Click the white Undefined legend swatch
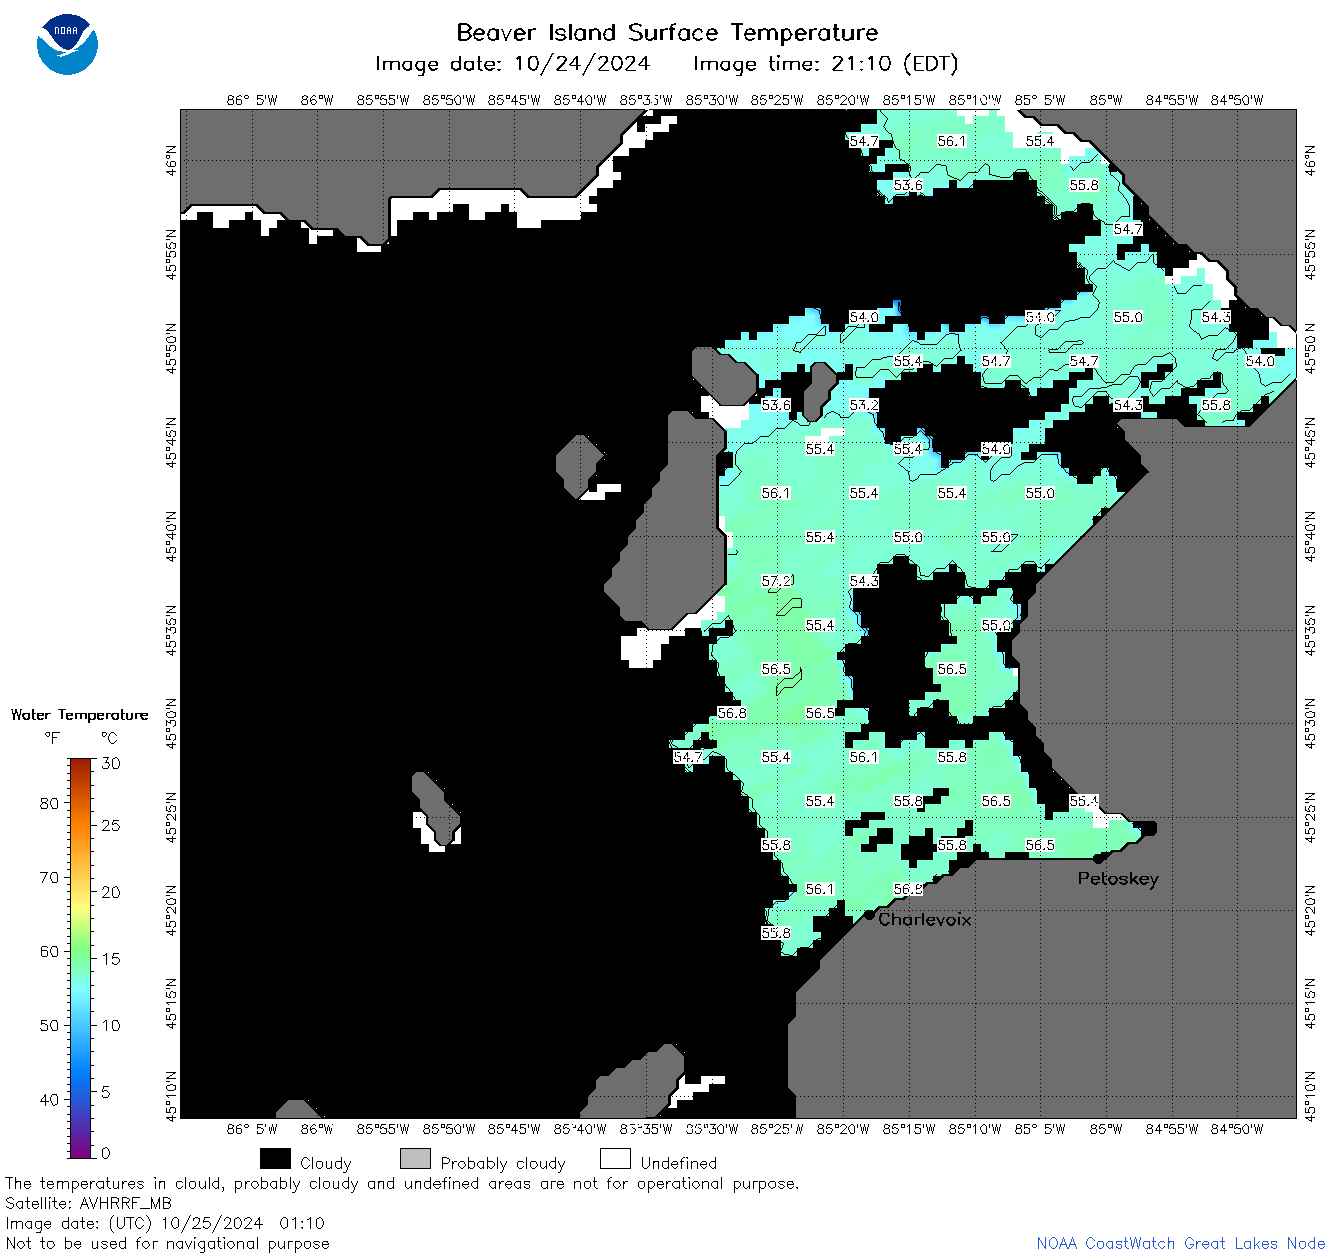The width and height of the screenshot is (1336, 1259). point(615,1159)
